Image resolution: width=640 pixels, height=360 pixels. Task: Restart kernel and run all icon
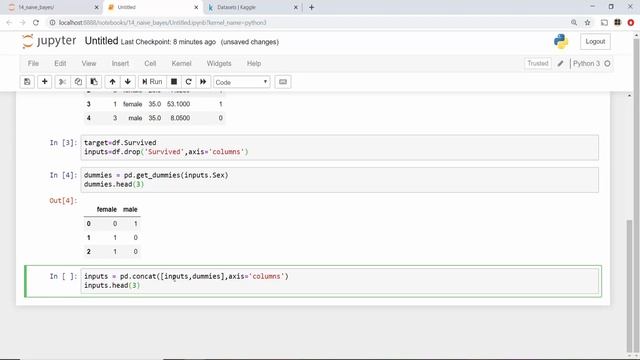(203, 82)
